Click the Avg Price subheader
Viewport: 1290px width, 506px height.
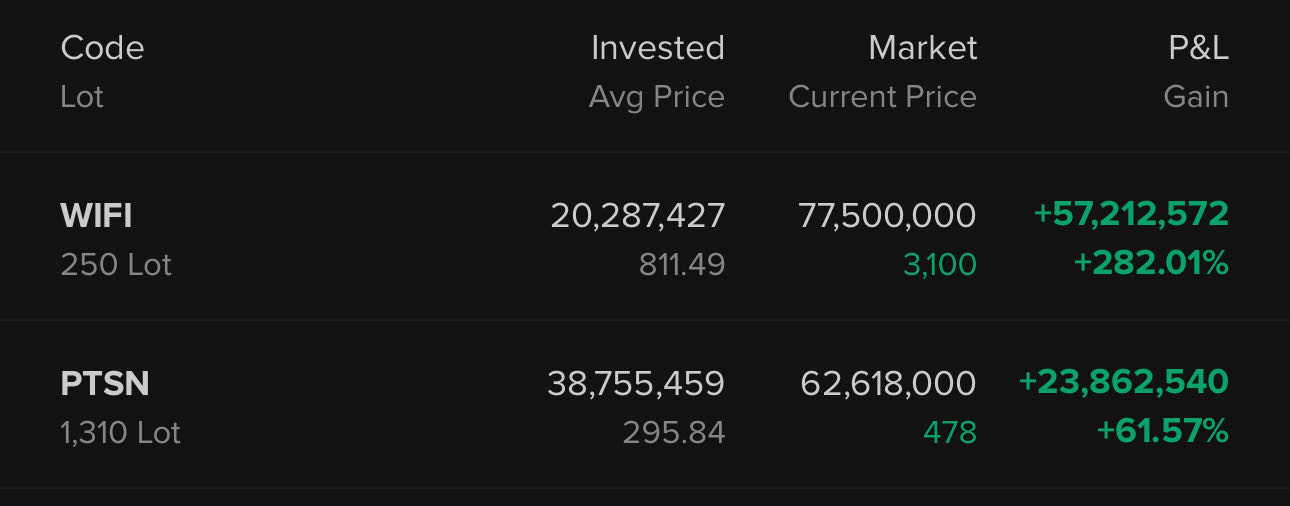(656, 97)
